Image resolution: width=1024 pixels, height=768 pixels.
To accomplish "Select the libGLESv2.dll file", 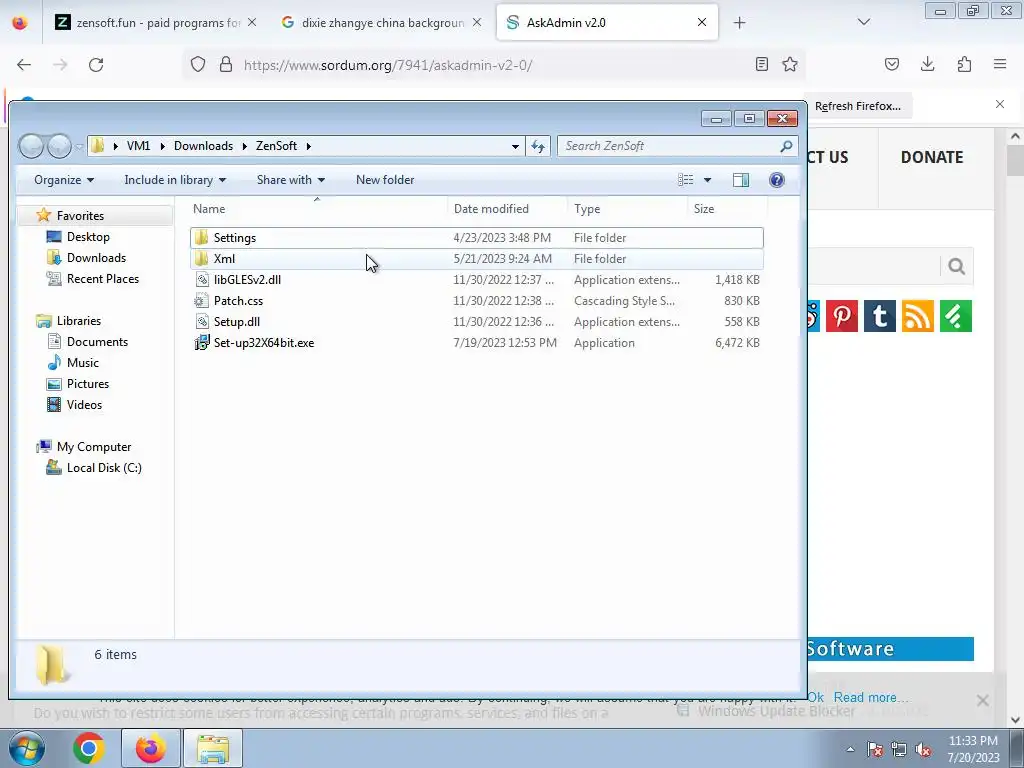I will (477, 280).
